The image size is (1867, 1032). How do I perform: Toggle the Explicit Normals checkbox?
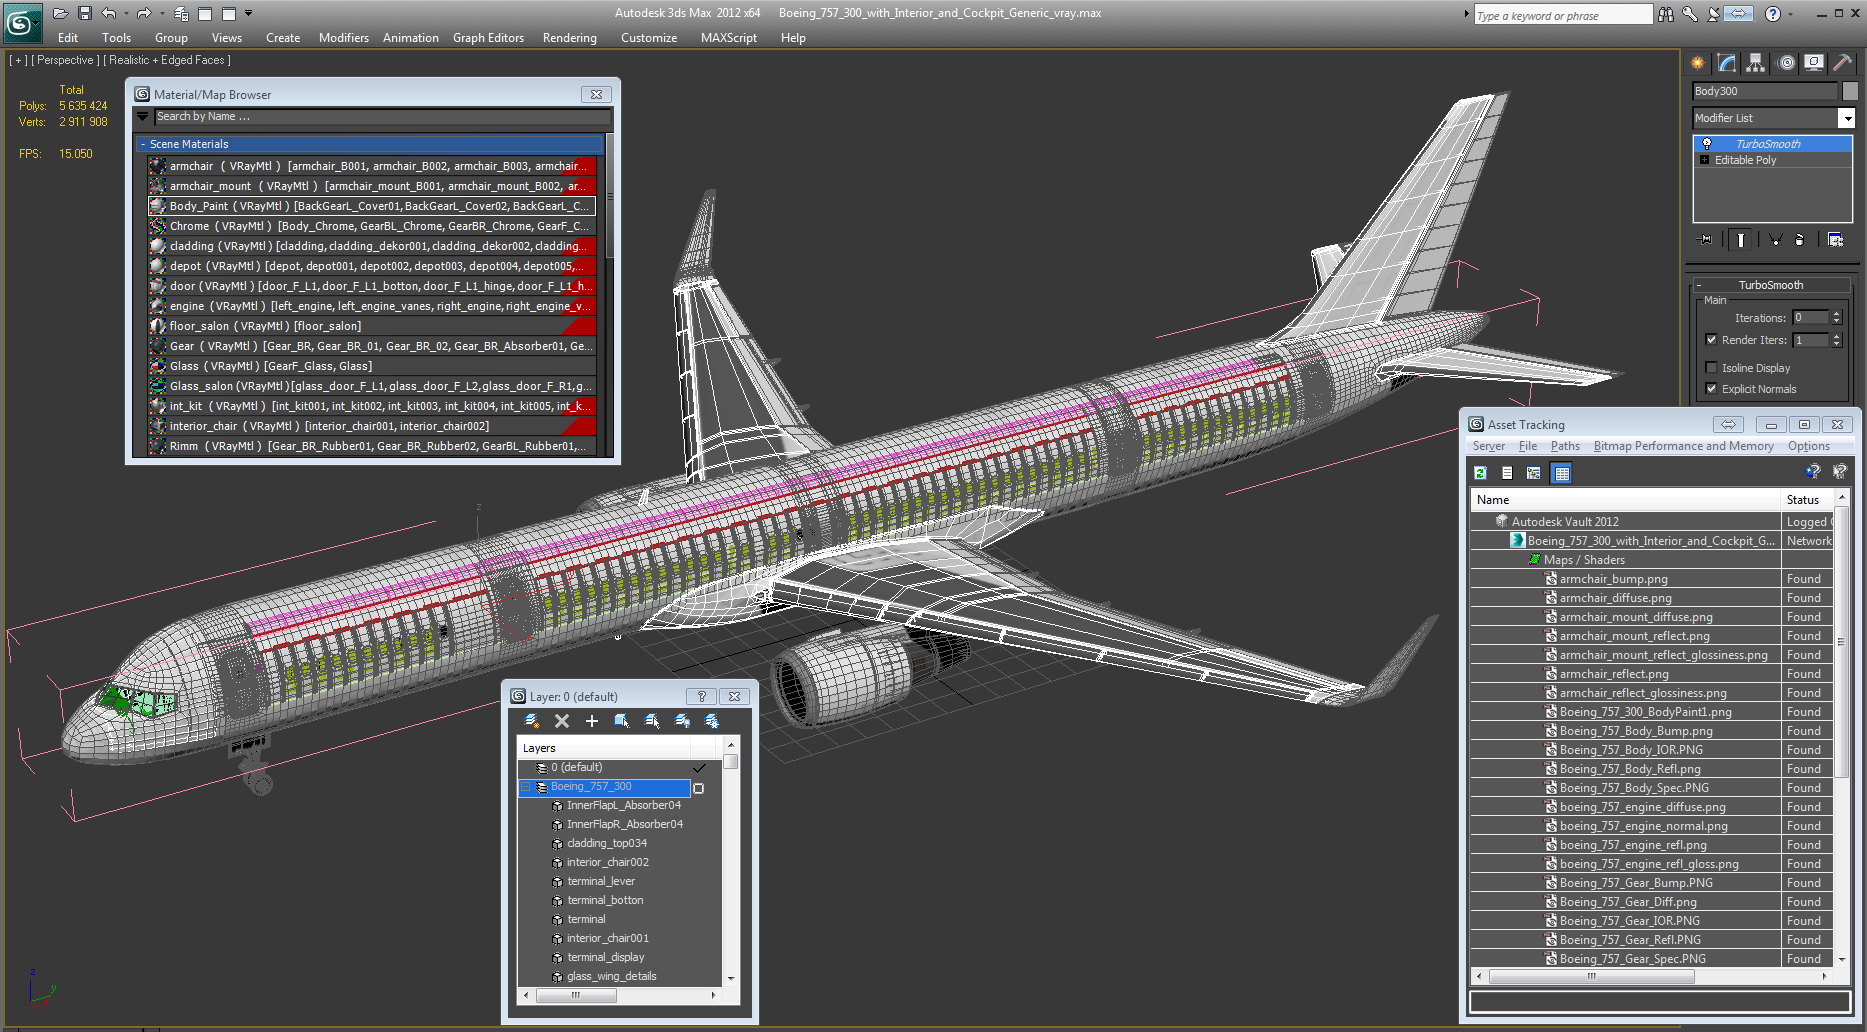pos(1711,389)
